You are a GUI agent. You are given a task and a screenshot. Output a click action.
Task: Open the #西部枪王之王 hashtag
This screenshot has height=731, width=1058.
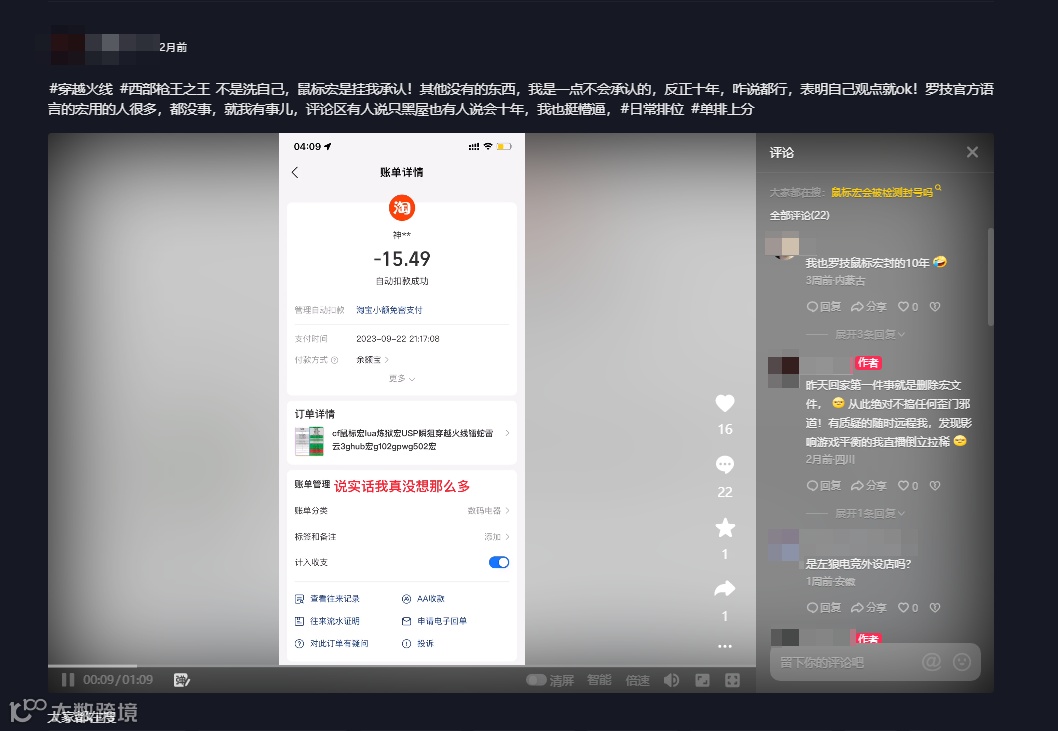coord(165,89)
